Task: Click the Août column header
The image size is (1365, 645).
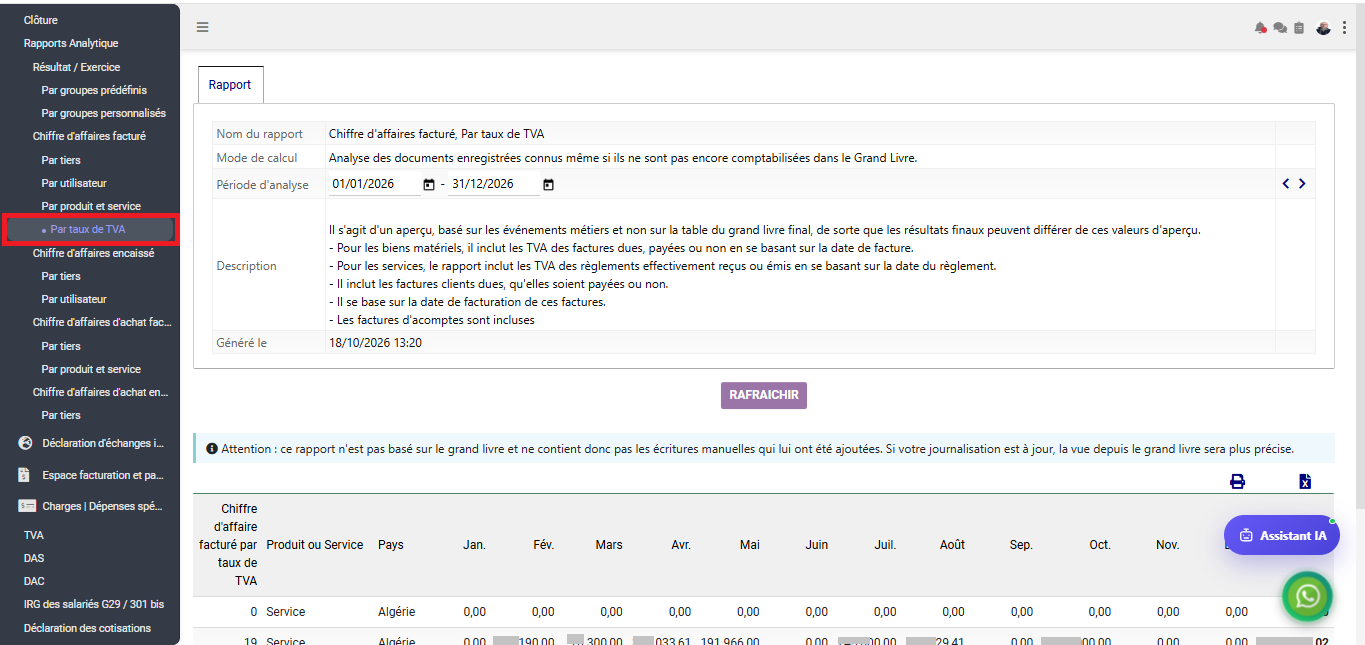Action: (953, 545)
